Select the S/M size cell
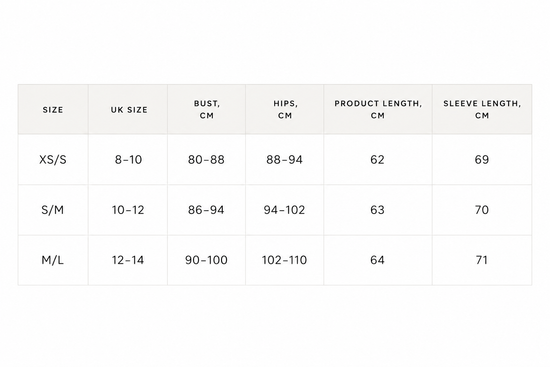Viewport: 550px width, 367px height. click(53, 210)
